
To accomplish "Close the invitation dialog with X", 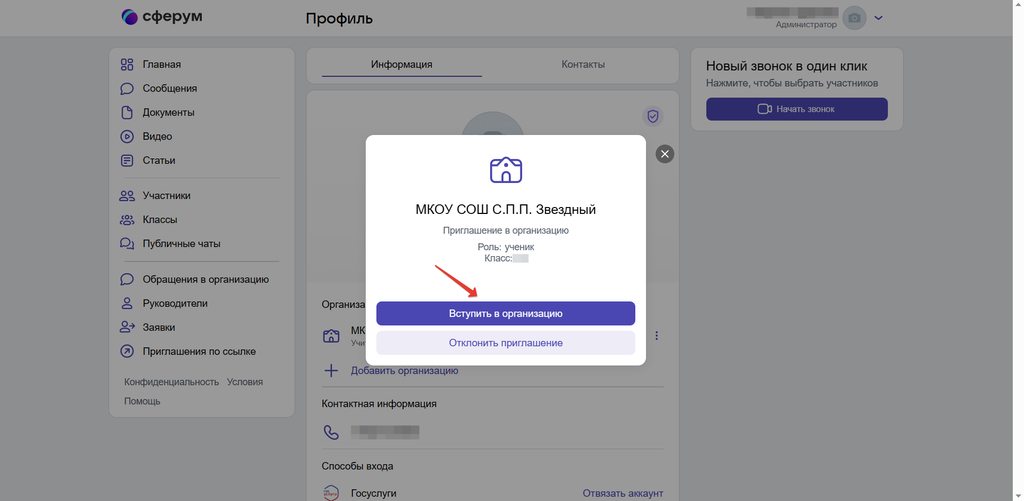I will pos(665,154).
